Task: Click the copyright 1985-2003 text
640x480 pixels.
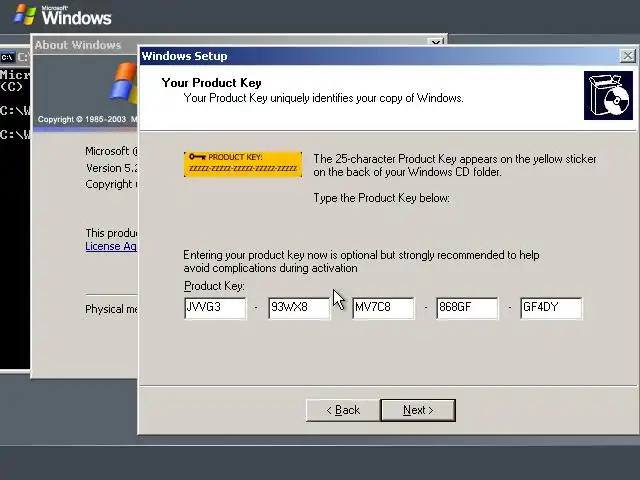Action: pos(87,119)
